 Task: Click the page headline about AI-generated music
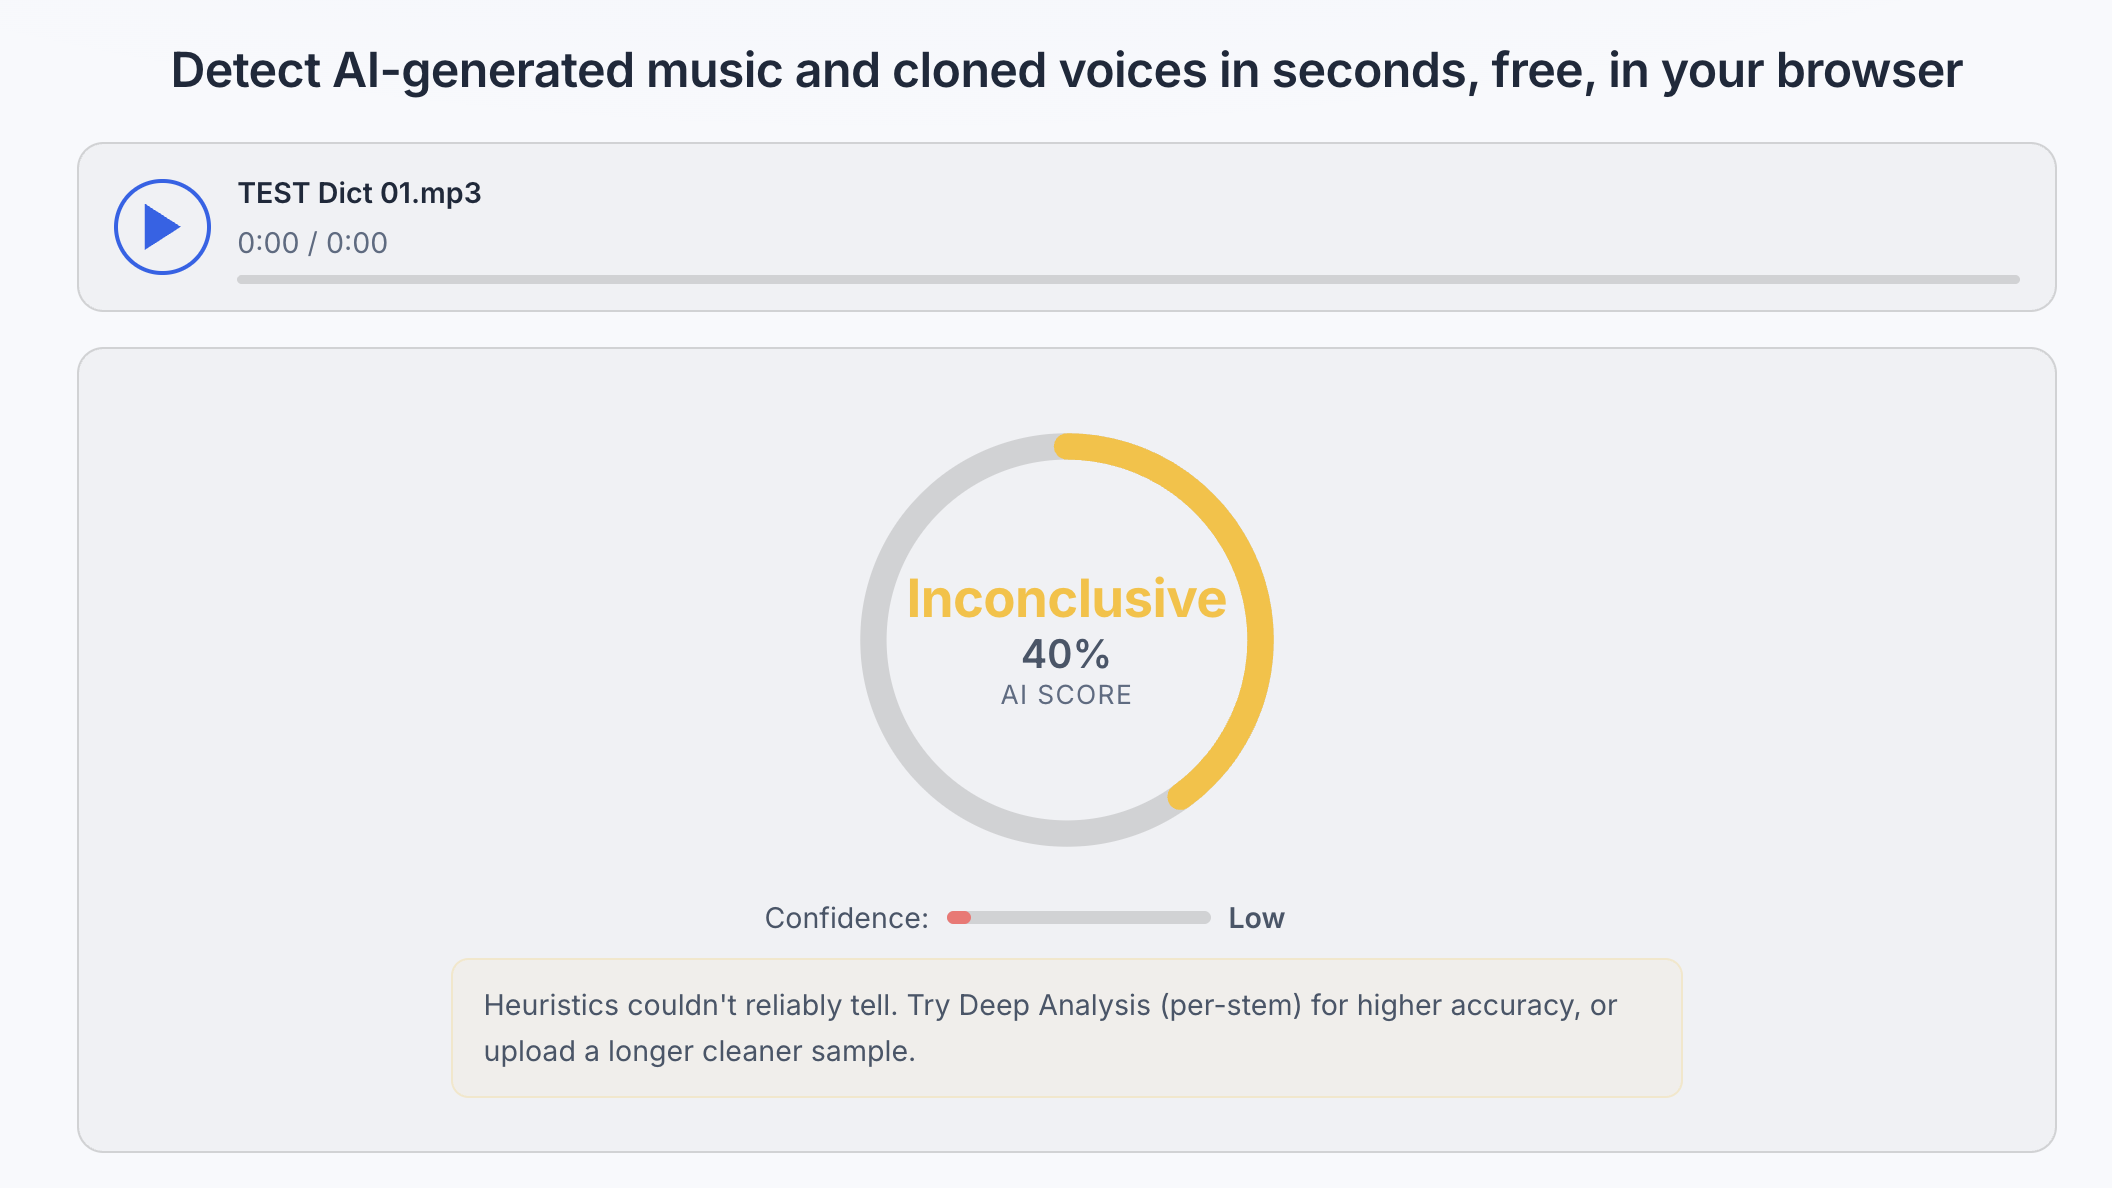(x=1066, y=71)
